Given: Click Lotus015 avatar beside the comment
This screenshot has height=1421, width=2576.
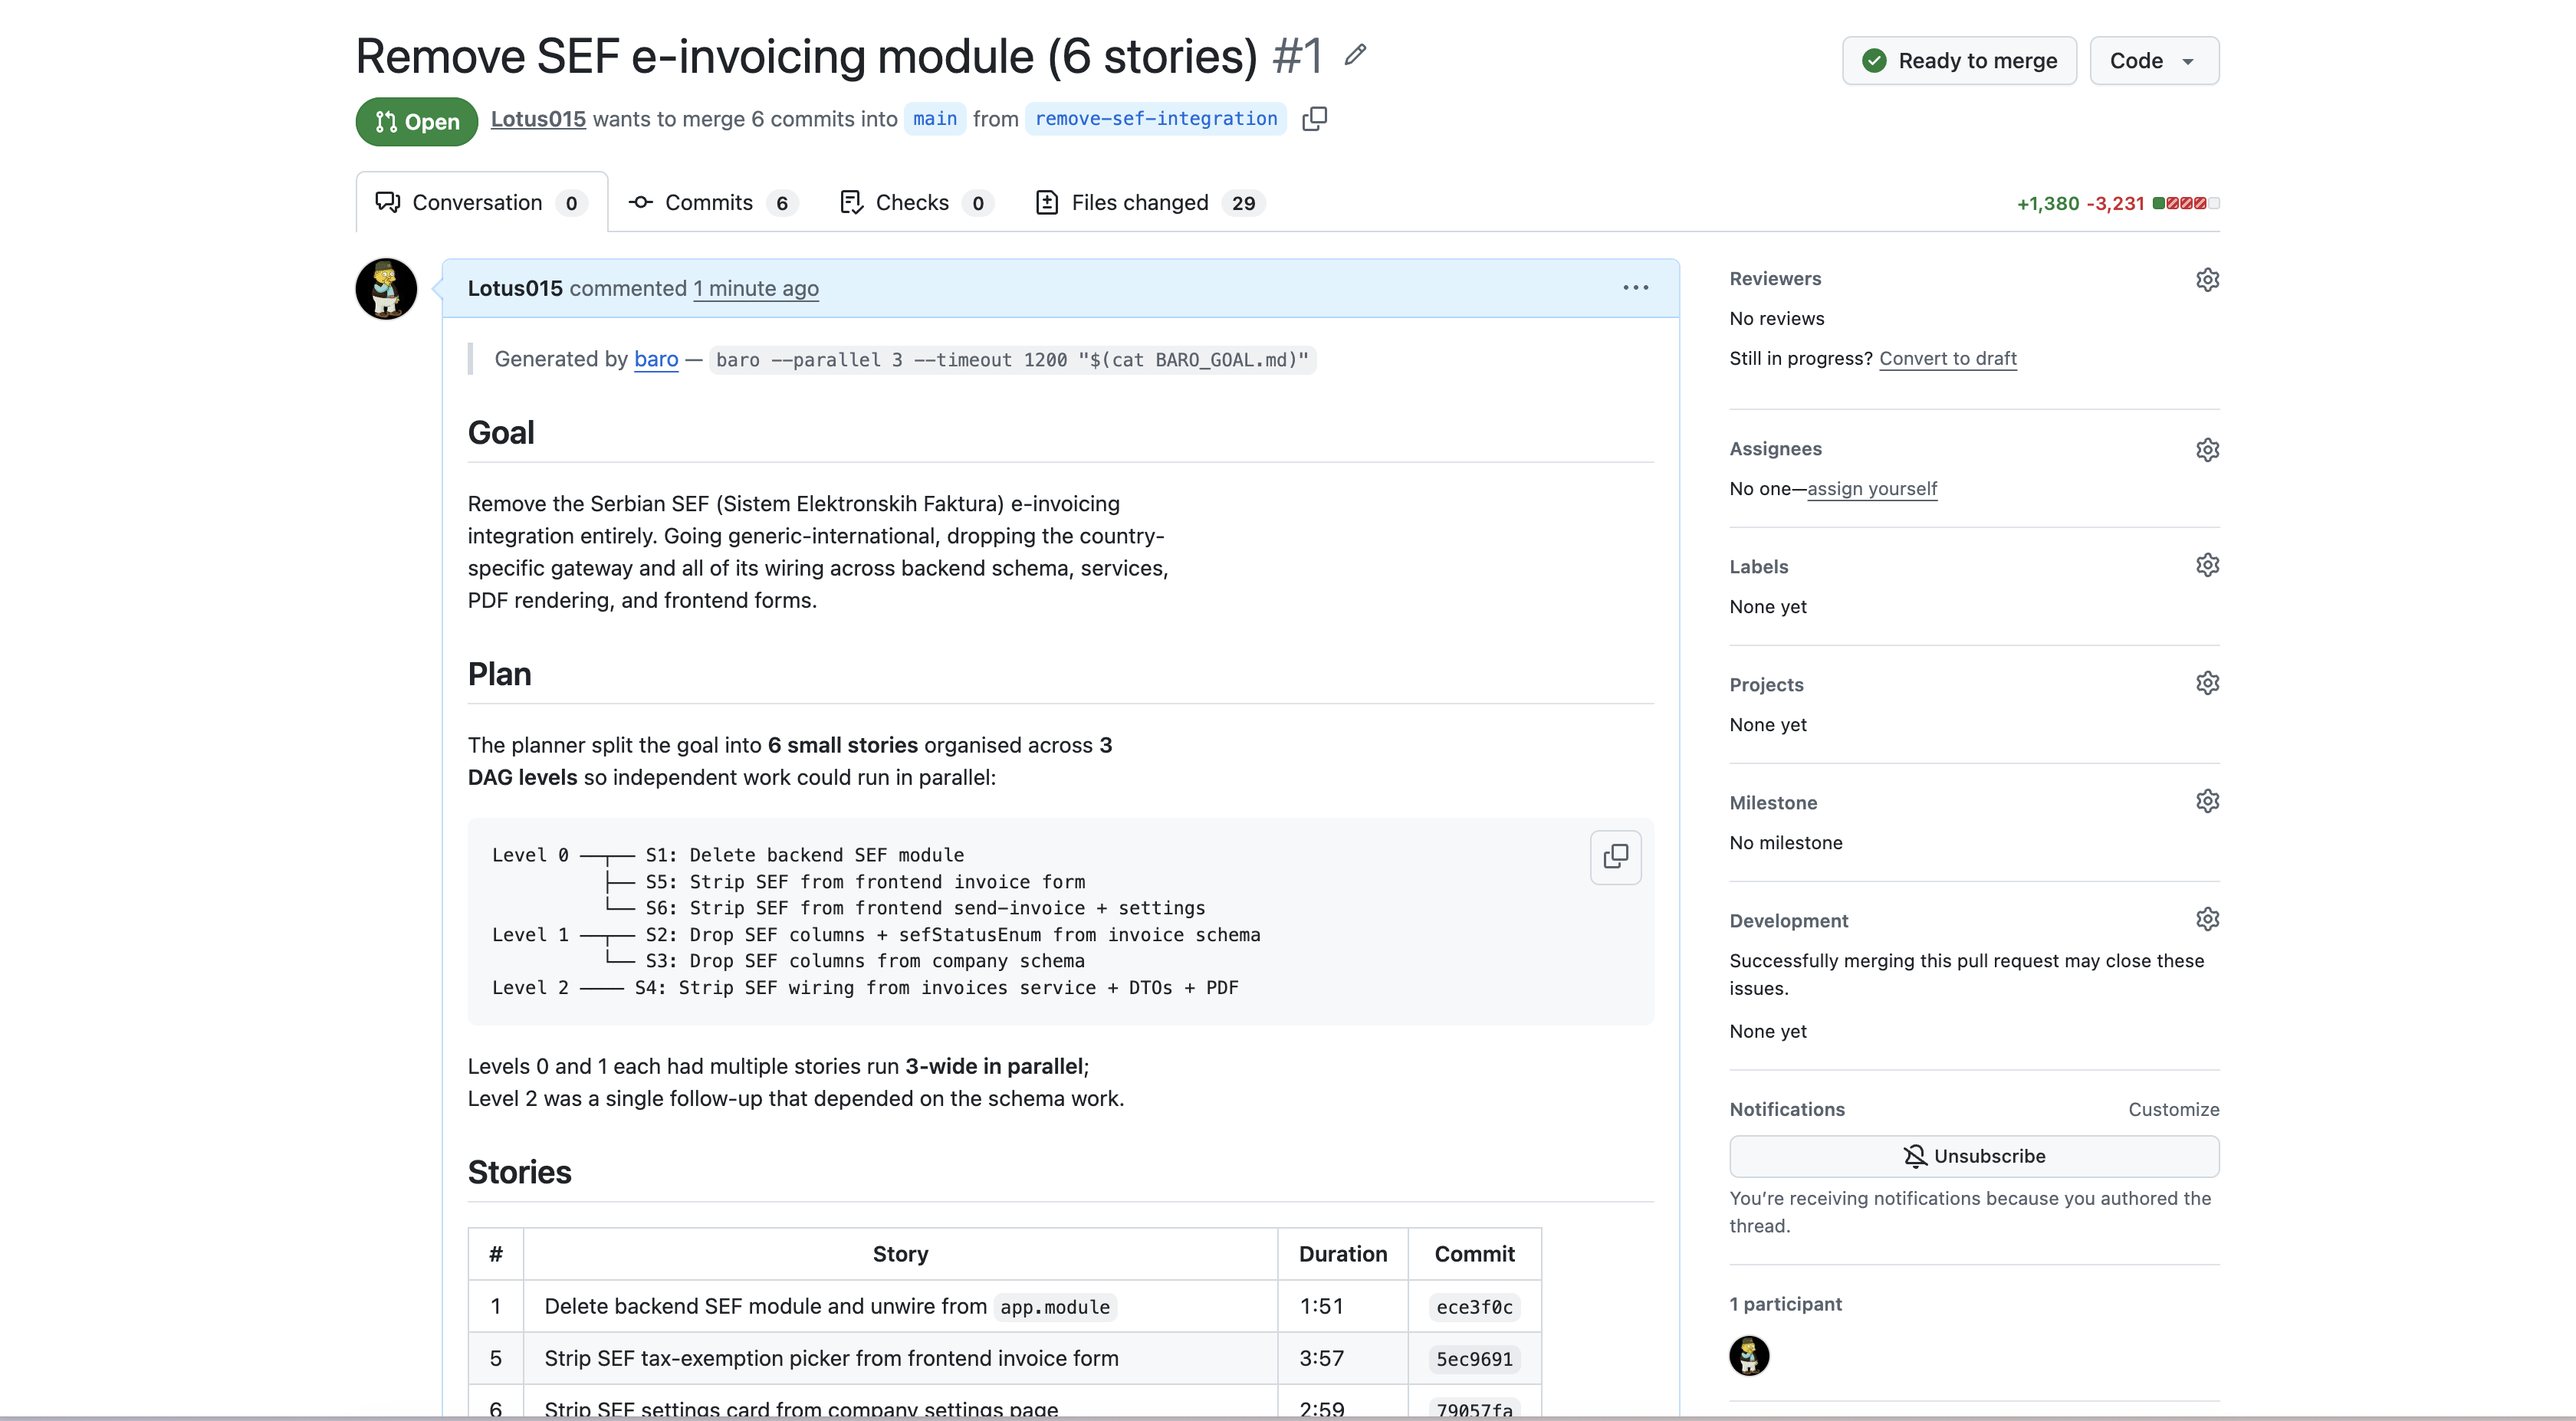Looking at the screenshot, I should [386, 289].
